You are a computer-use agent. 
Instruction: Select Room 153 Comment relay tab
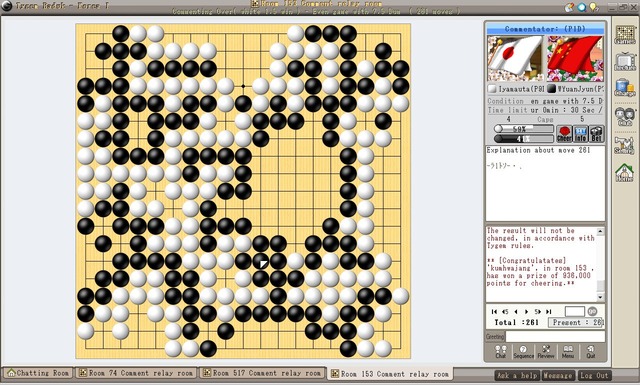point(391,374)
